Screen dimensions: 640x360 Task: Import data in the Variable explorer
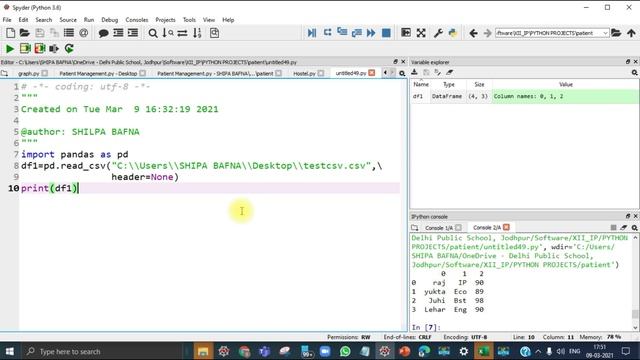tap(414, 72)
